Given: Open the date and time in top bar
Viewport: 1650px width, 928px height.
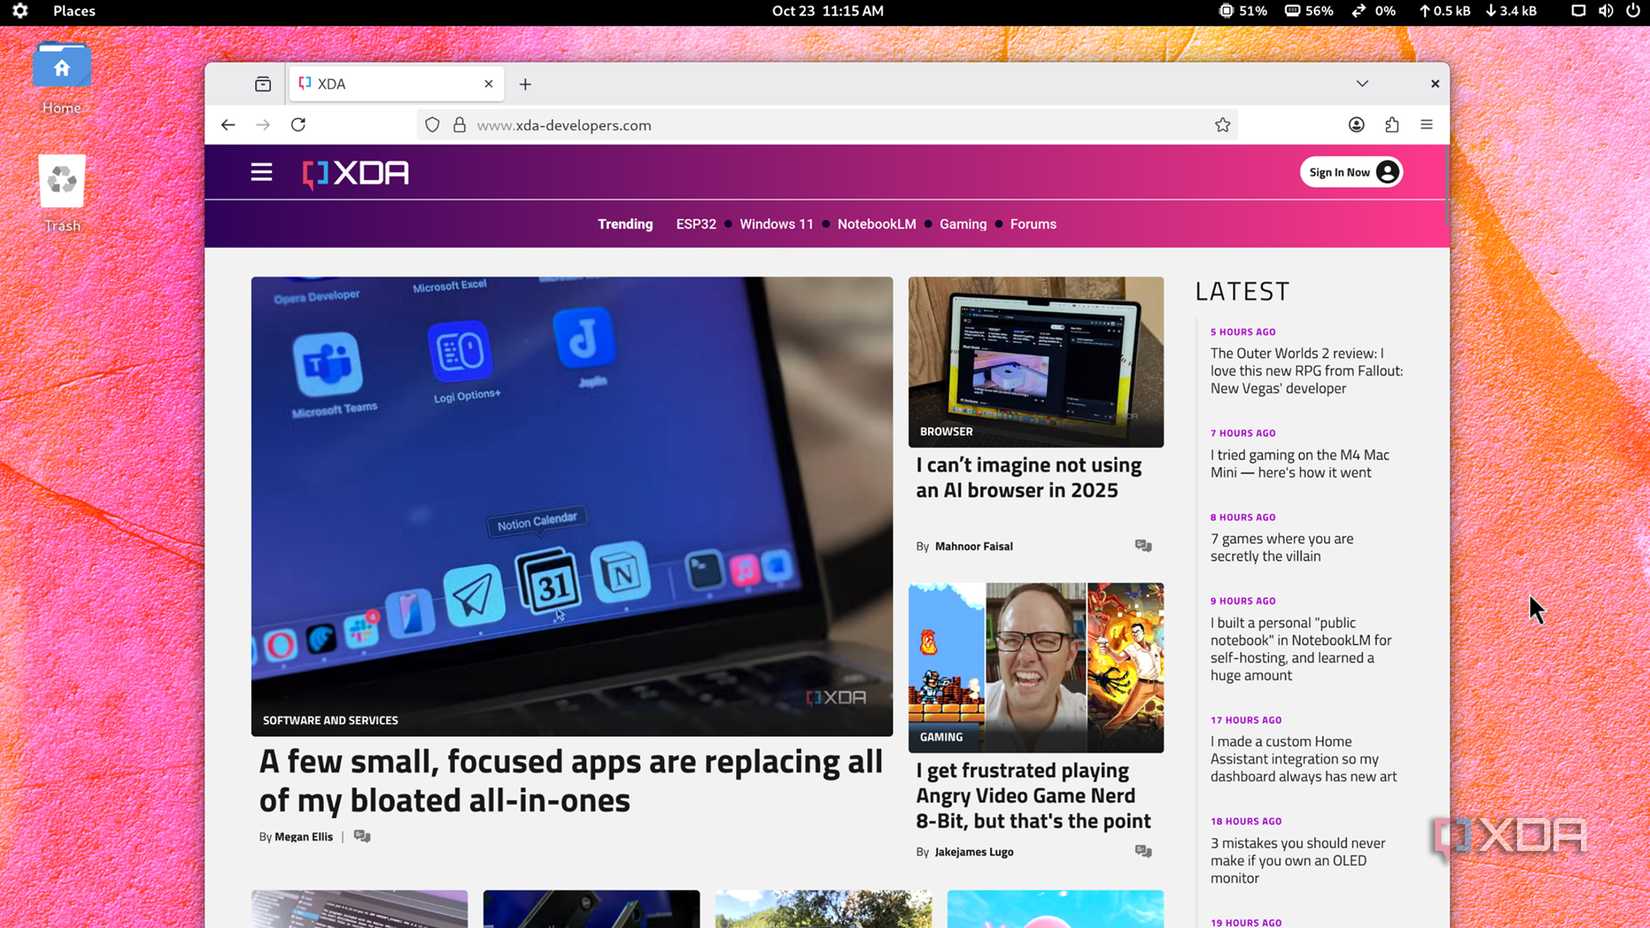Looking at the screenshot, I should (827, 11).
